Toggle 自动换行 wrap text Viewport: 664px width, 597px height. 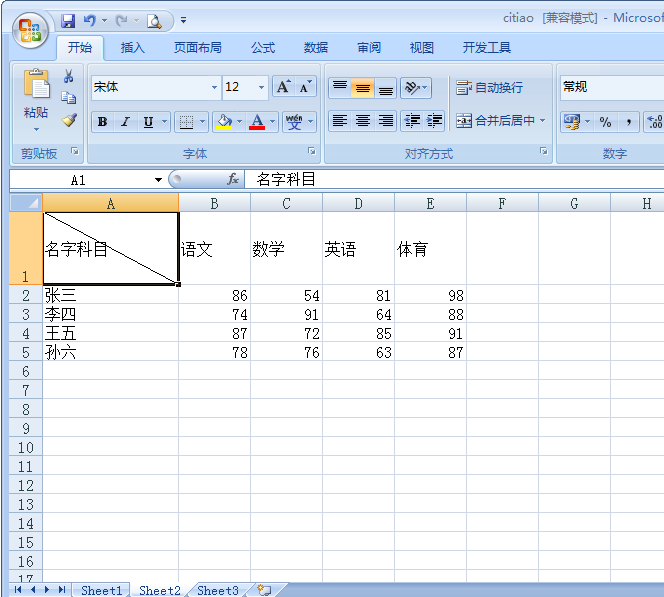click(x=490, y=88)
